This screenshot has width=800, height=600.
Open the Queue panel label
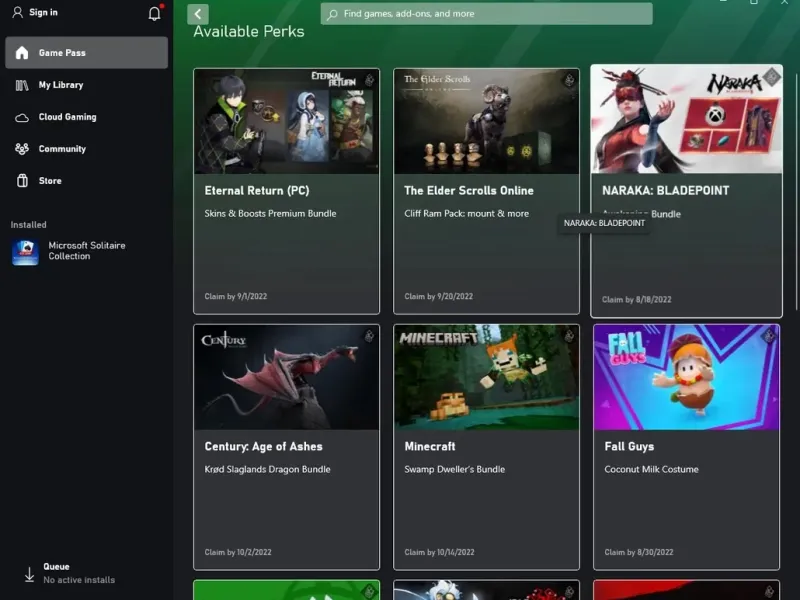click(56, 566)
